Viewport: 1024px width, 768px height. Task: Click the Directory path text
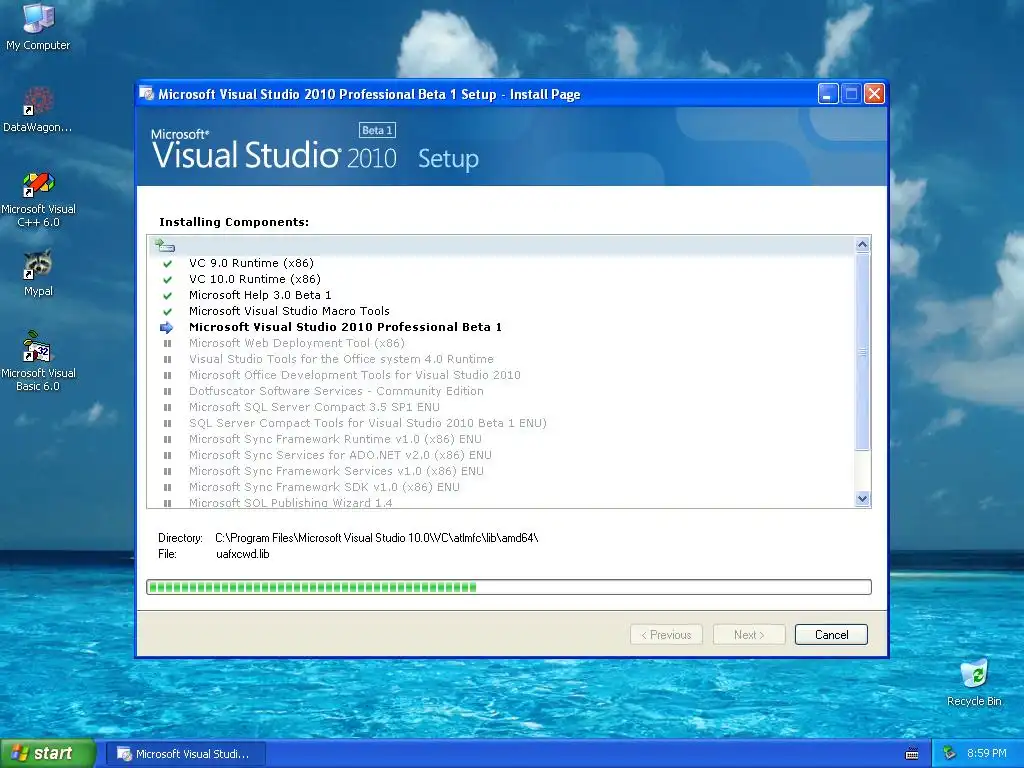click(376, 538)
